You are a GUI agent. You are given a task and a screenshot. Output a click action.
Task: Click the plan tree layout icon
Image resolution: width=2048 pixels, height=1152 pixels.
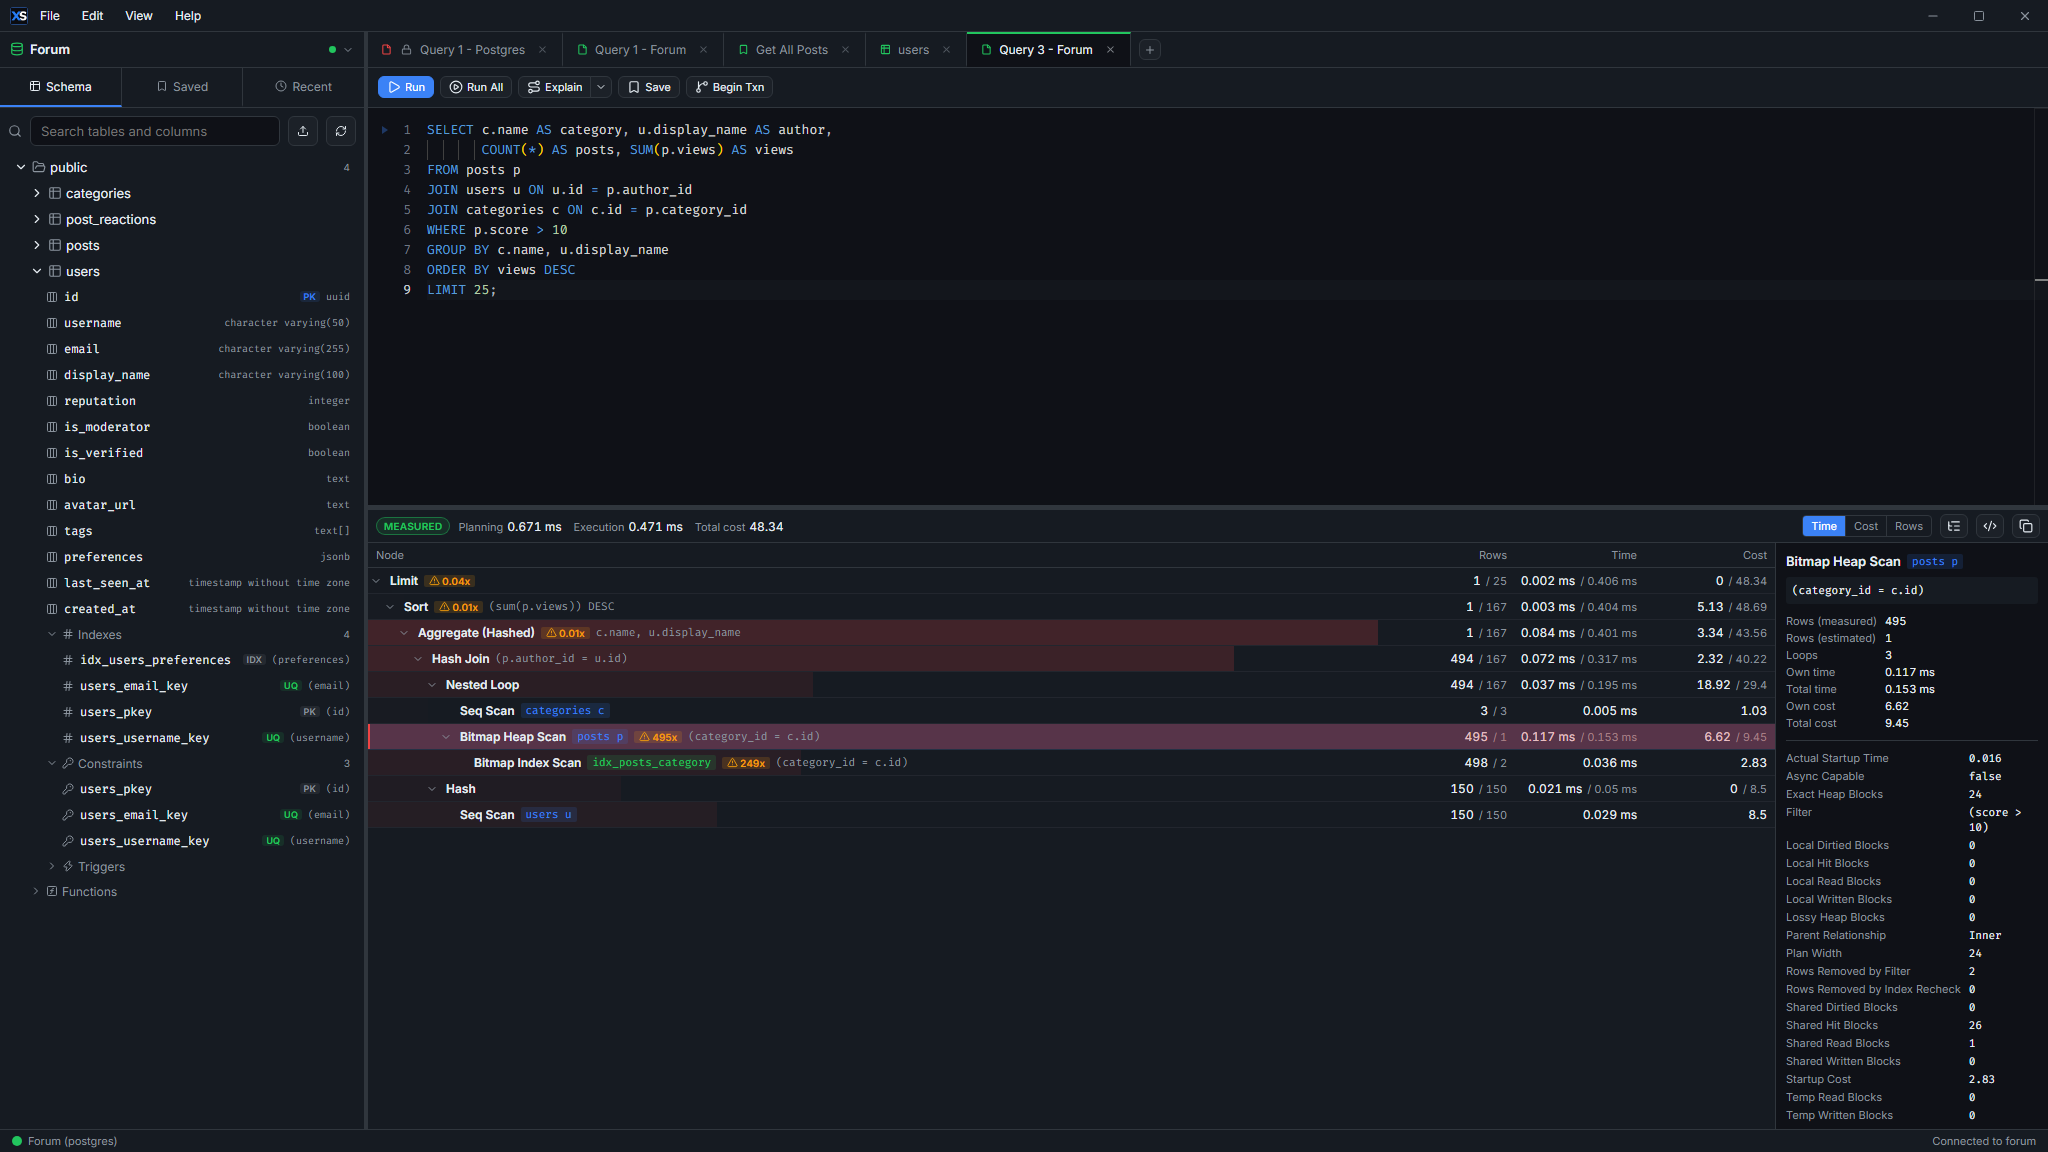pyautogui.click(x=1954, y=526)
